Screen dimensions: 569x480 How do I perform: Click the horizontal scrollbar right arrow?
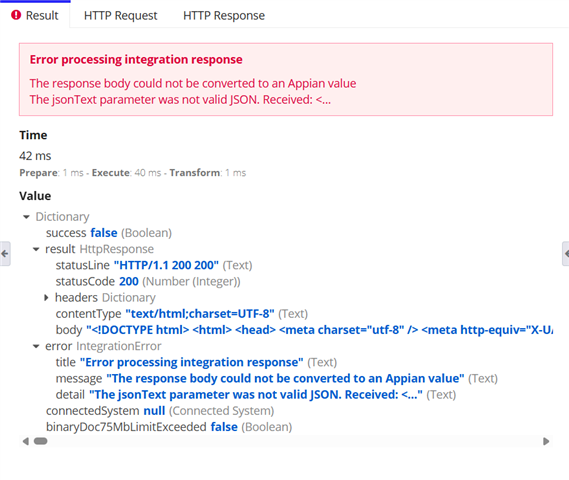pos(546,441)
